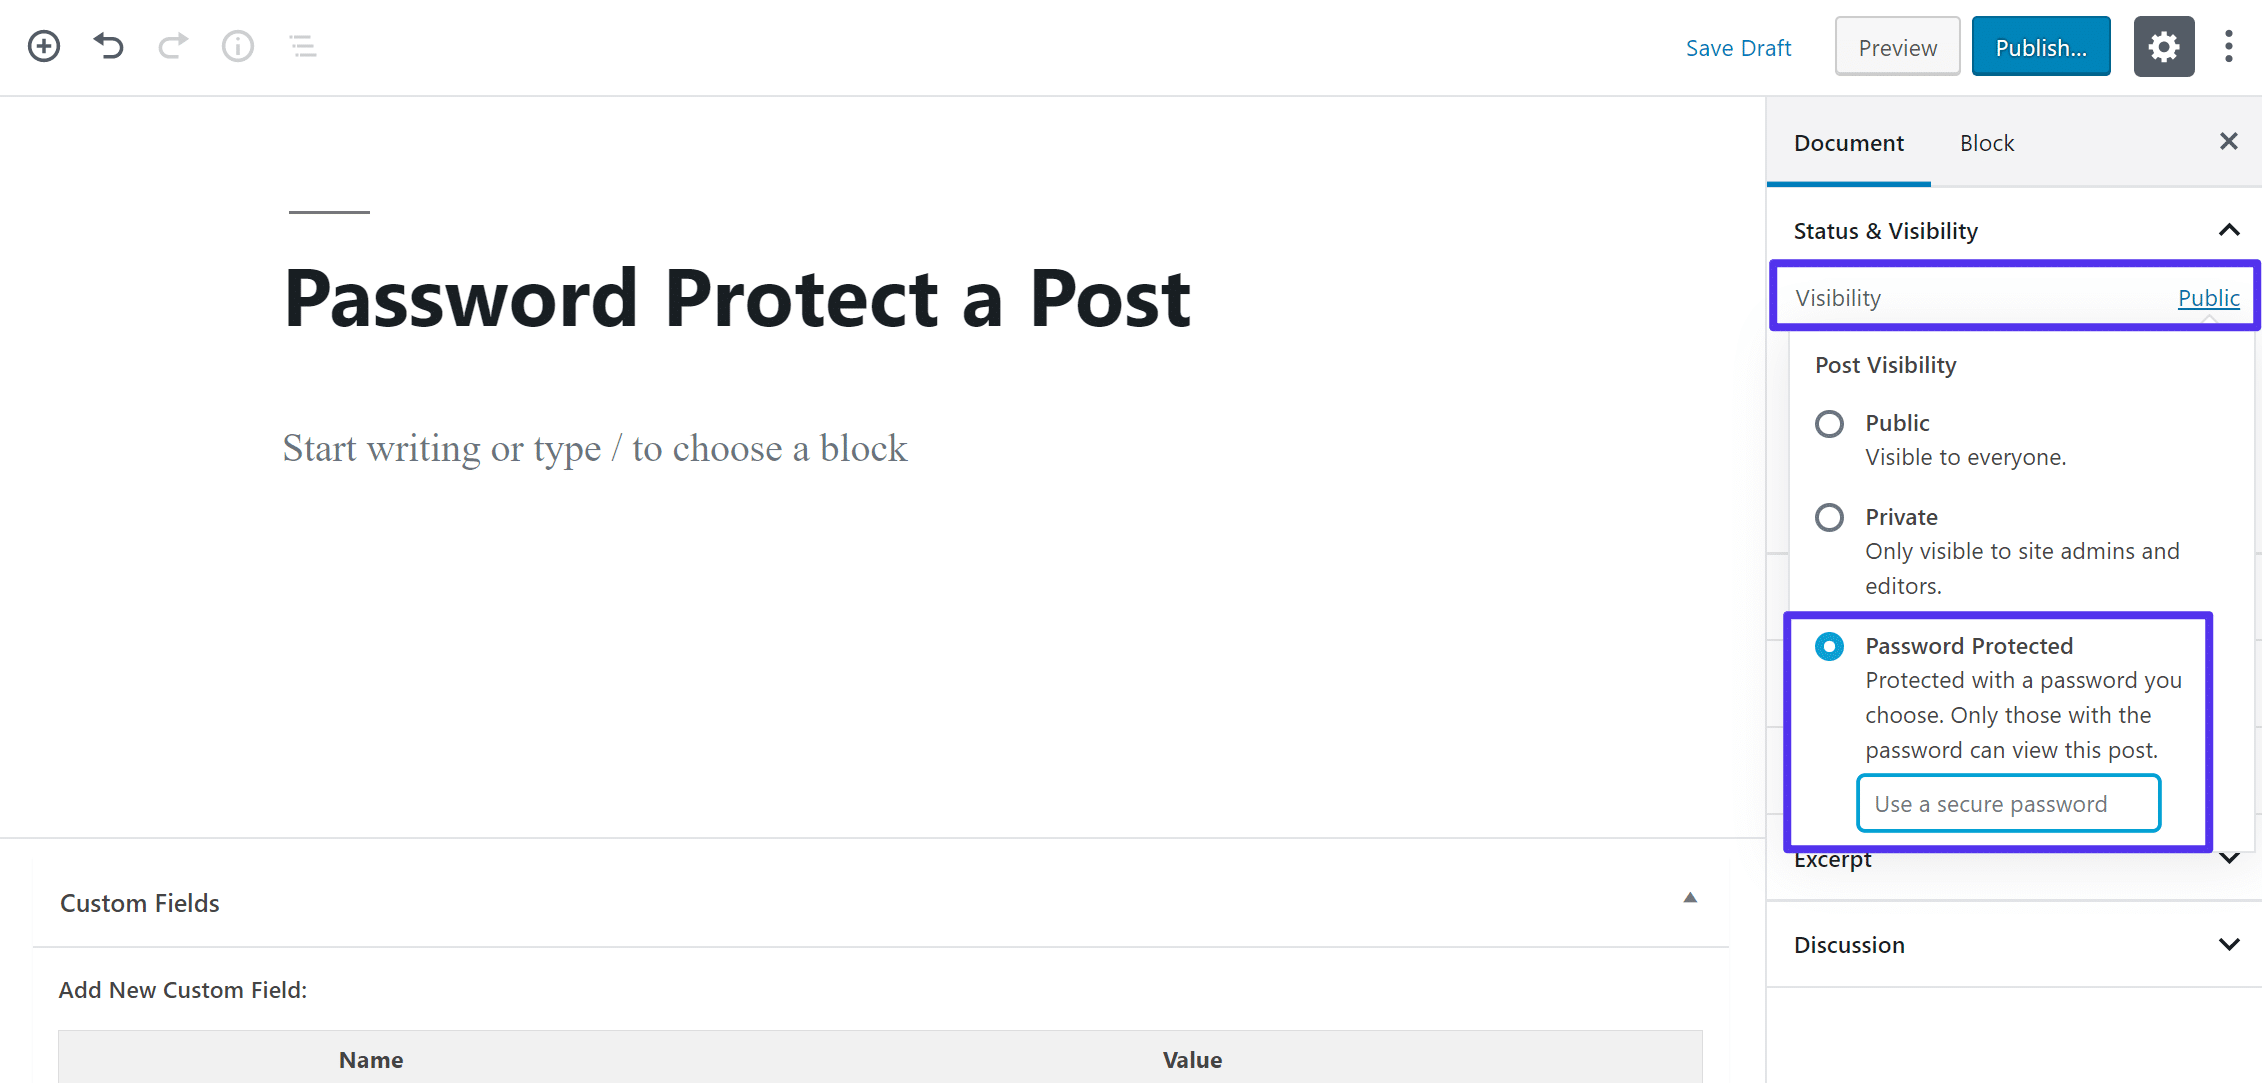Click the Preview button
Viewport: 2262px width, 1083px height.
[1897, 48]
